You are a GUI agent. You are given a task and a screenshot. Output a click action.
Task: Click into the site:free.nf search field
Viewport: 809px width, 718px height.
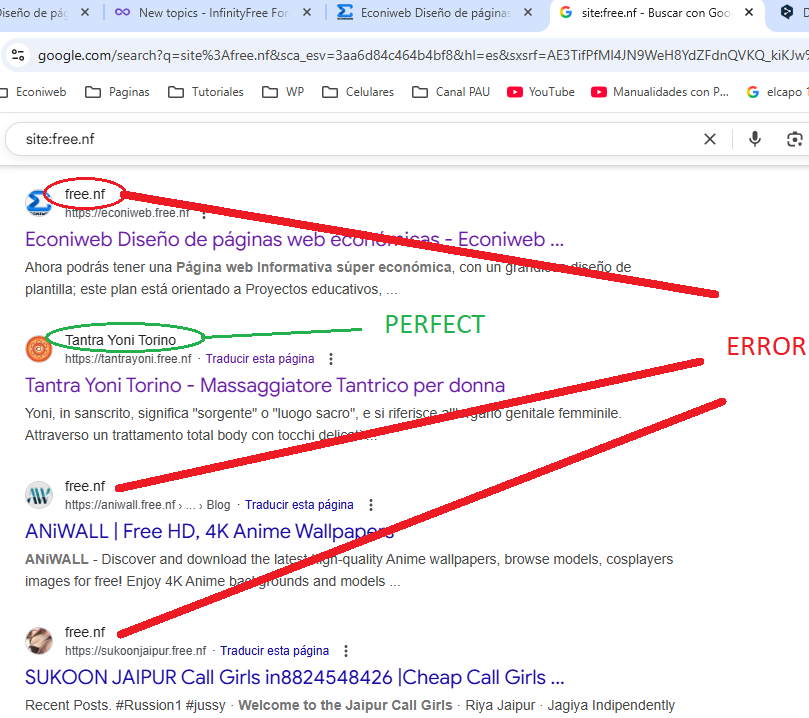tap(350, 139)
